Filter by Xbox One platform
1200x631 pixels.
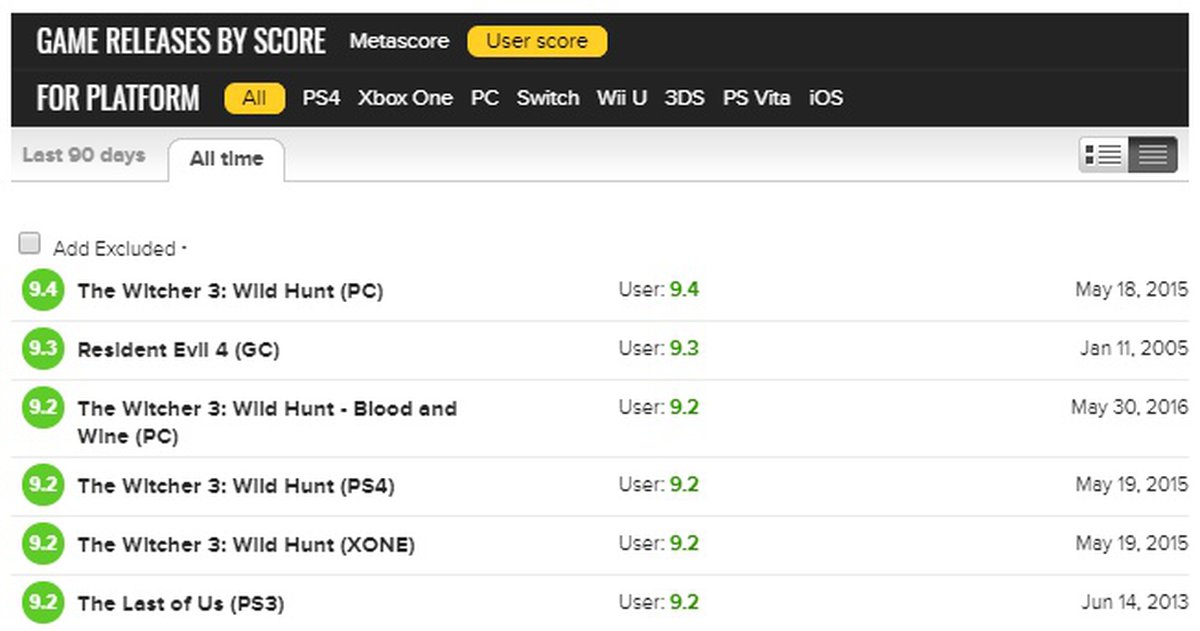pos(405,98)
